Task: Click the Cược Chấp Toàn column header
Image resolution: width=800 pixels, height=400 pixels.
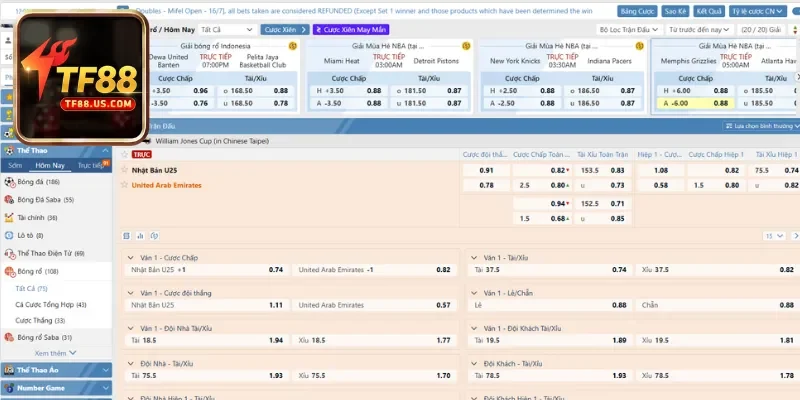Action: click(x=541, y=154)
